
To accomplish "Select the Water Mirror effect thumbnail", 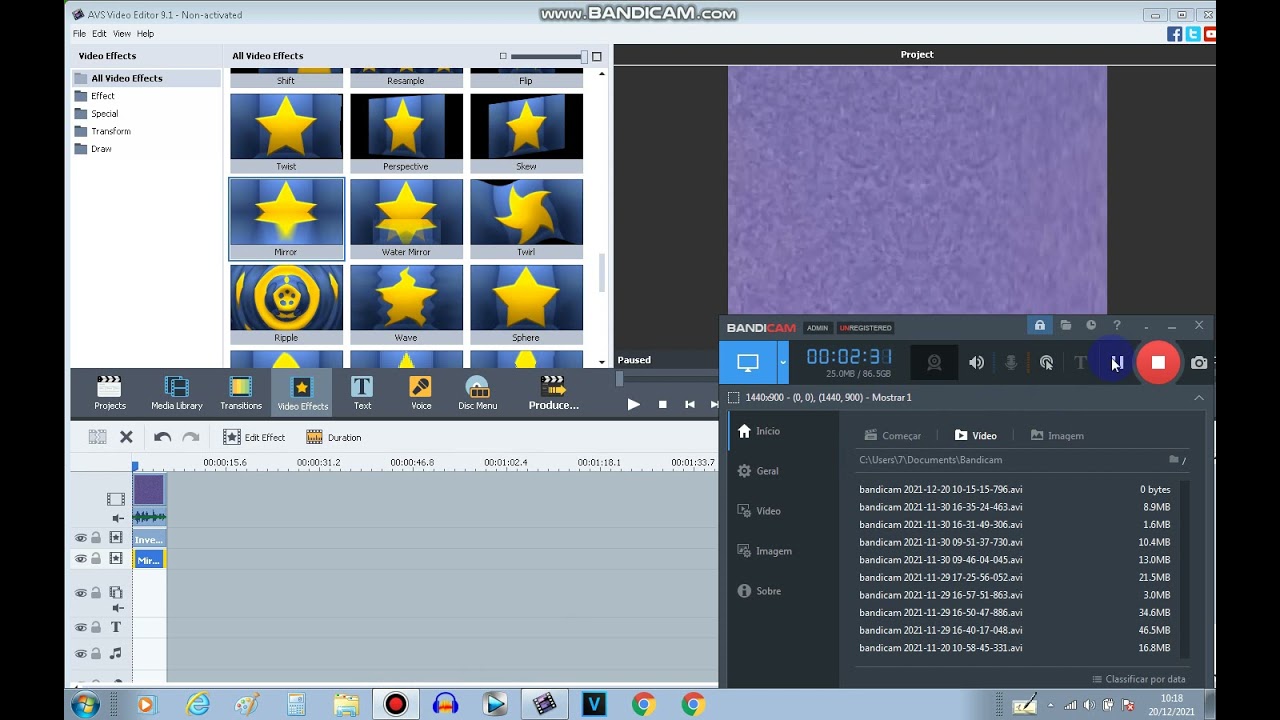I will point(406,219).
